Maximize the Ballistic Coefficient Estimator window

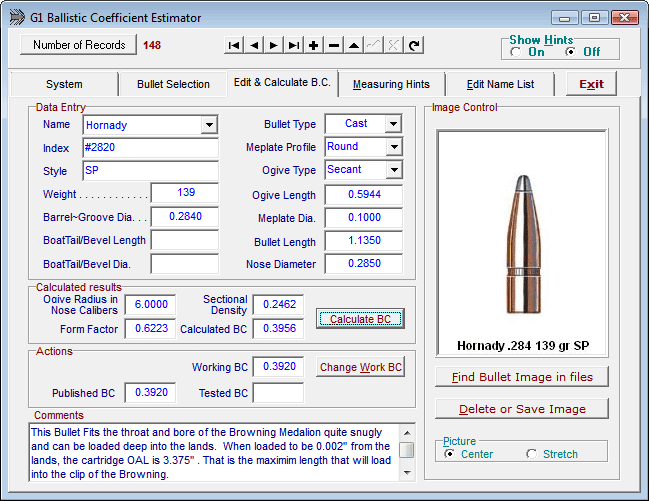point(594,18)
